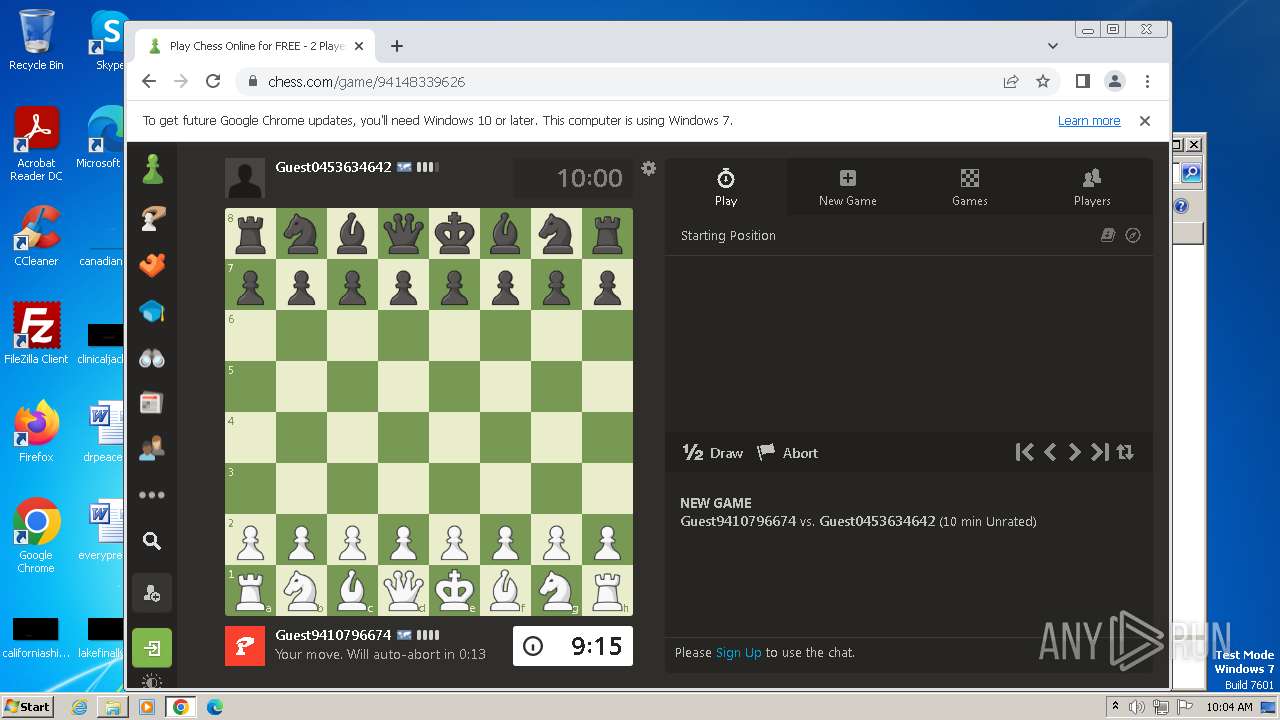Click the sidebar sign-up user icon
The image size is (1280, 720).
click(x=152, y=594)
